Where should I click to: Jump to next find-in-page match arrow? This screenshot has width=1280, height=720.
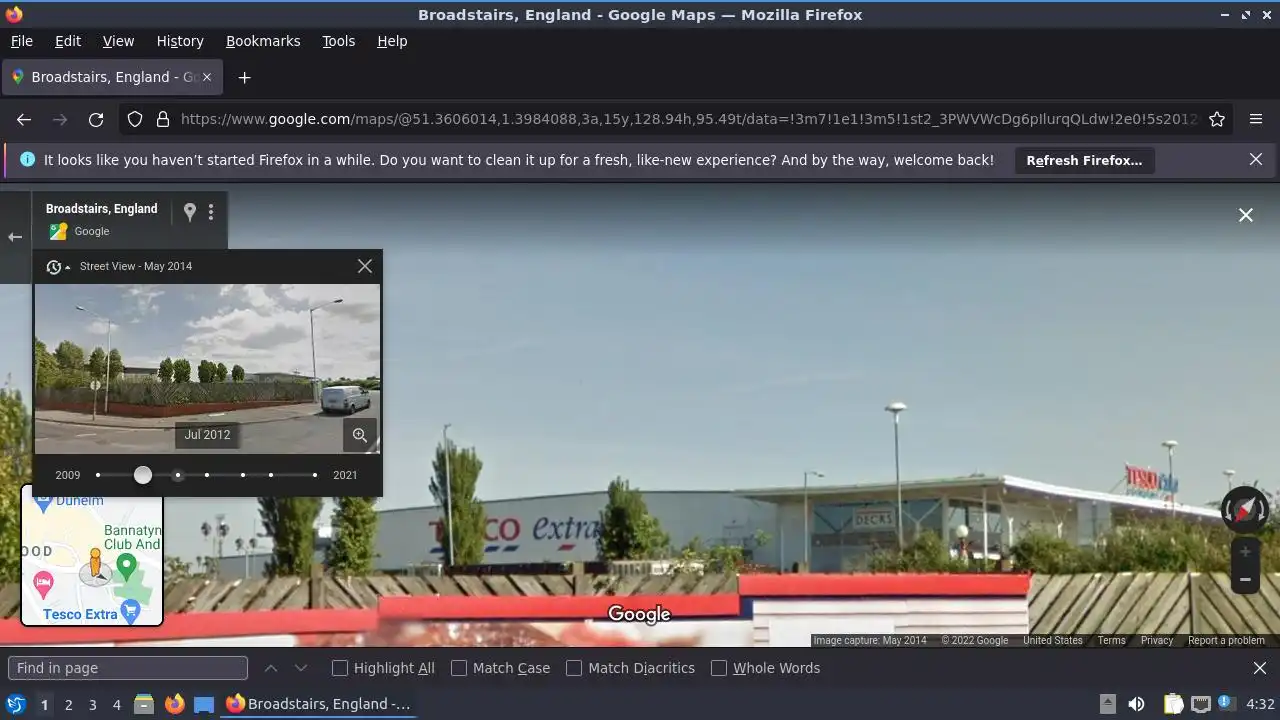(301, 668)
